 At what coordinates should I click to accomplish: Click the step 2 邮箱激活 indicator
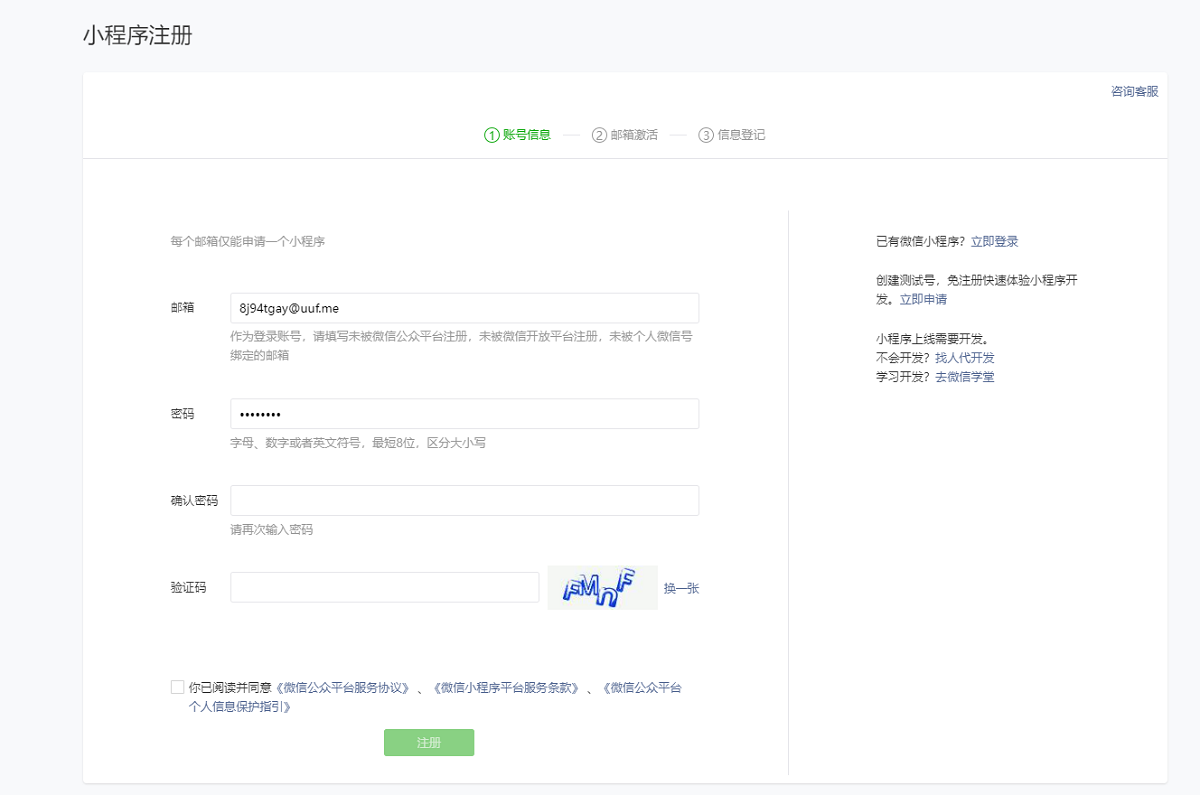(x=628, y=134)
